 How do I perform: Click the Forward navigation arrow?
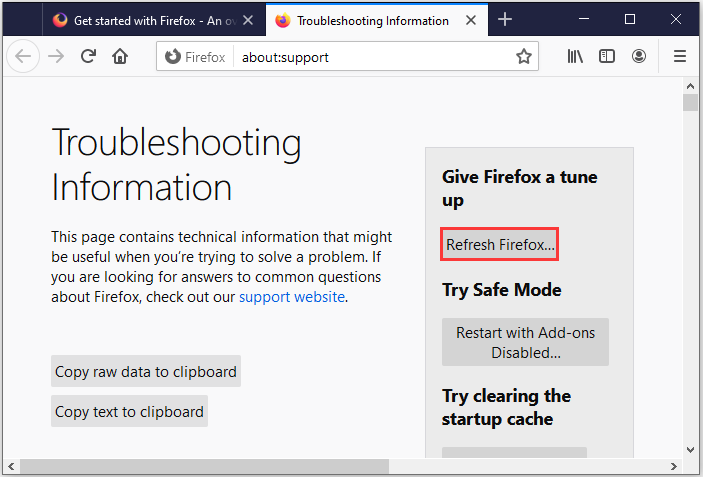56,56
